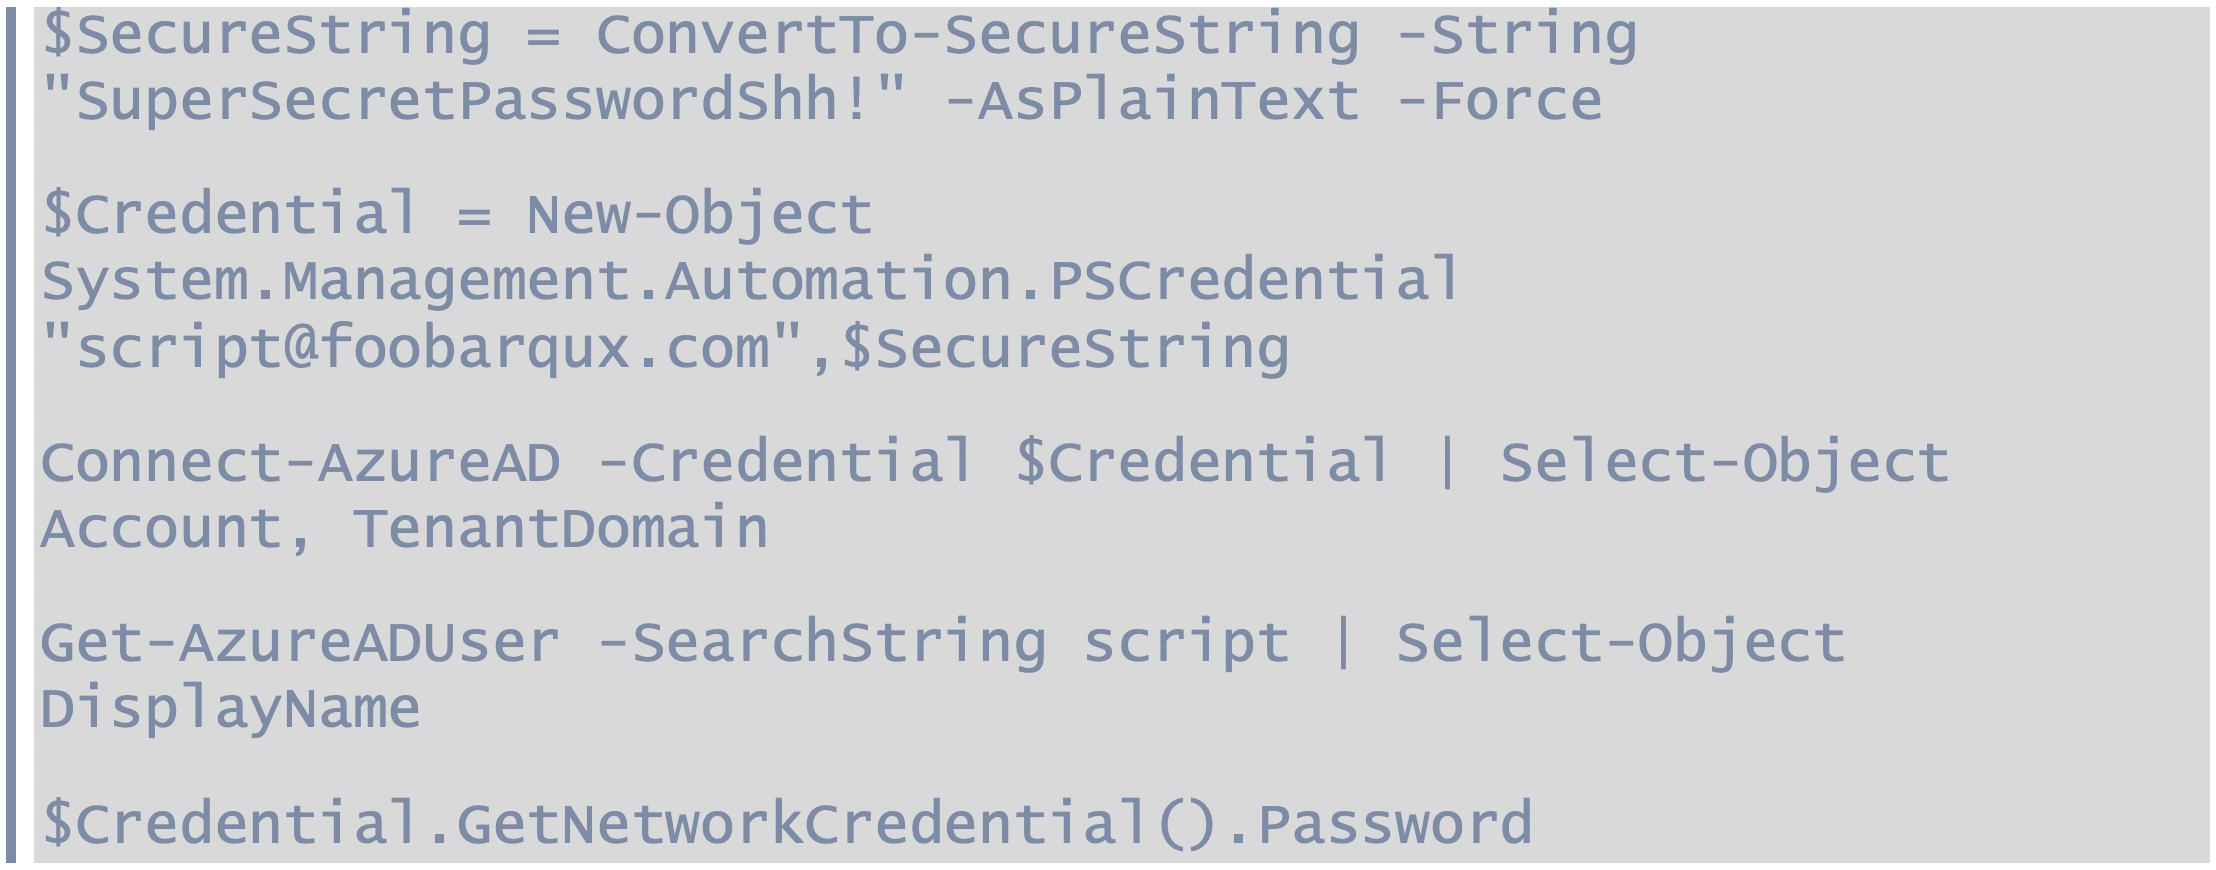Click the $SecureString variable at top

[x=267, y=35]
